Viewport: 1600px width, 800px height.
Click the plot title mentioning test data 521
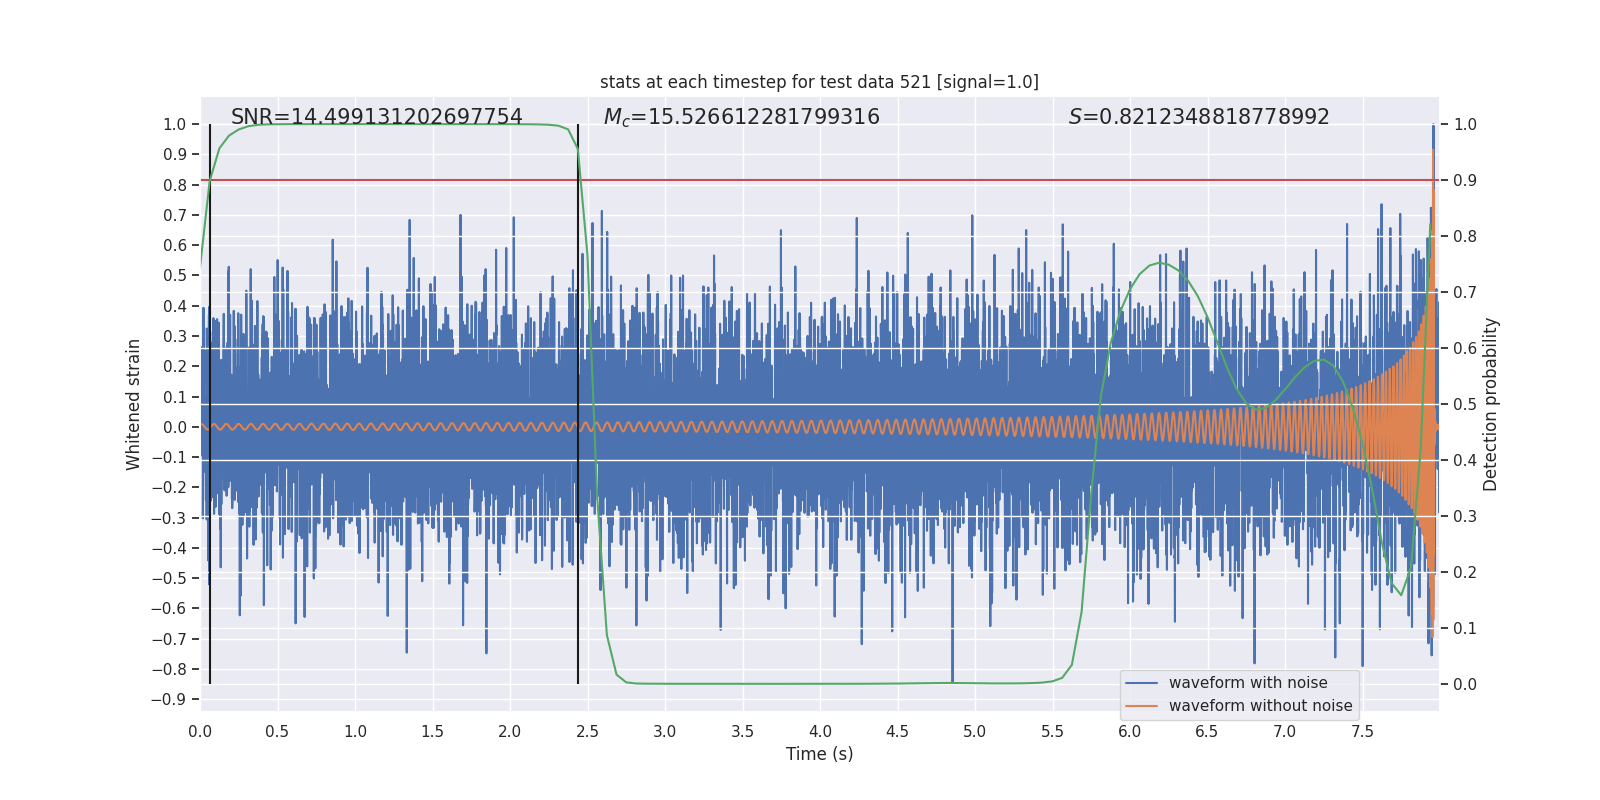(819, 82)
